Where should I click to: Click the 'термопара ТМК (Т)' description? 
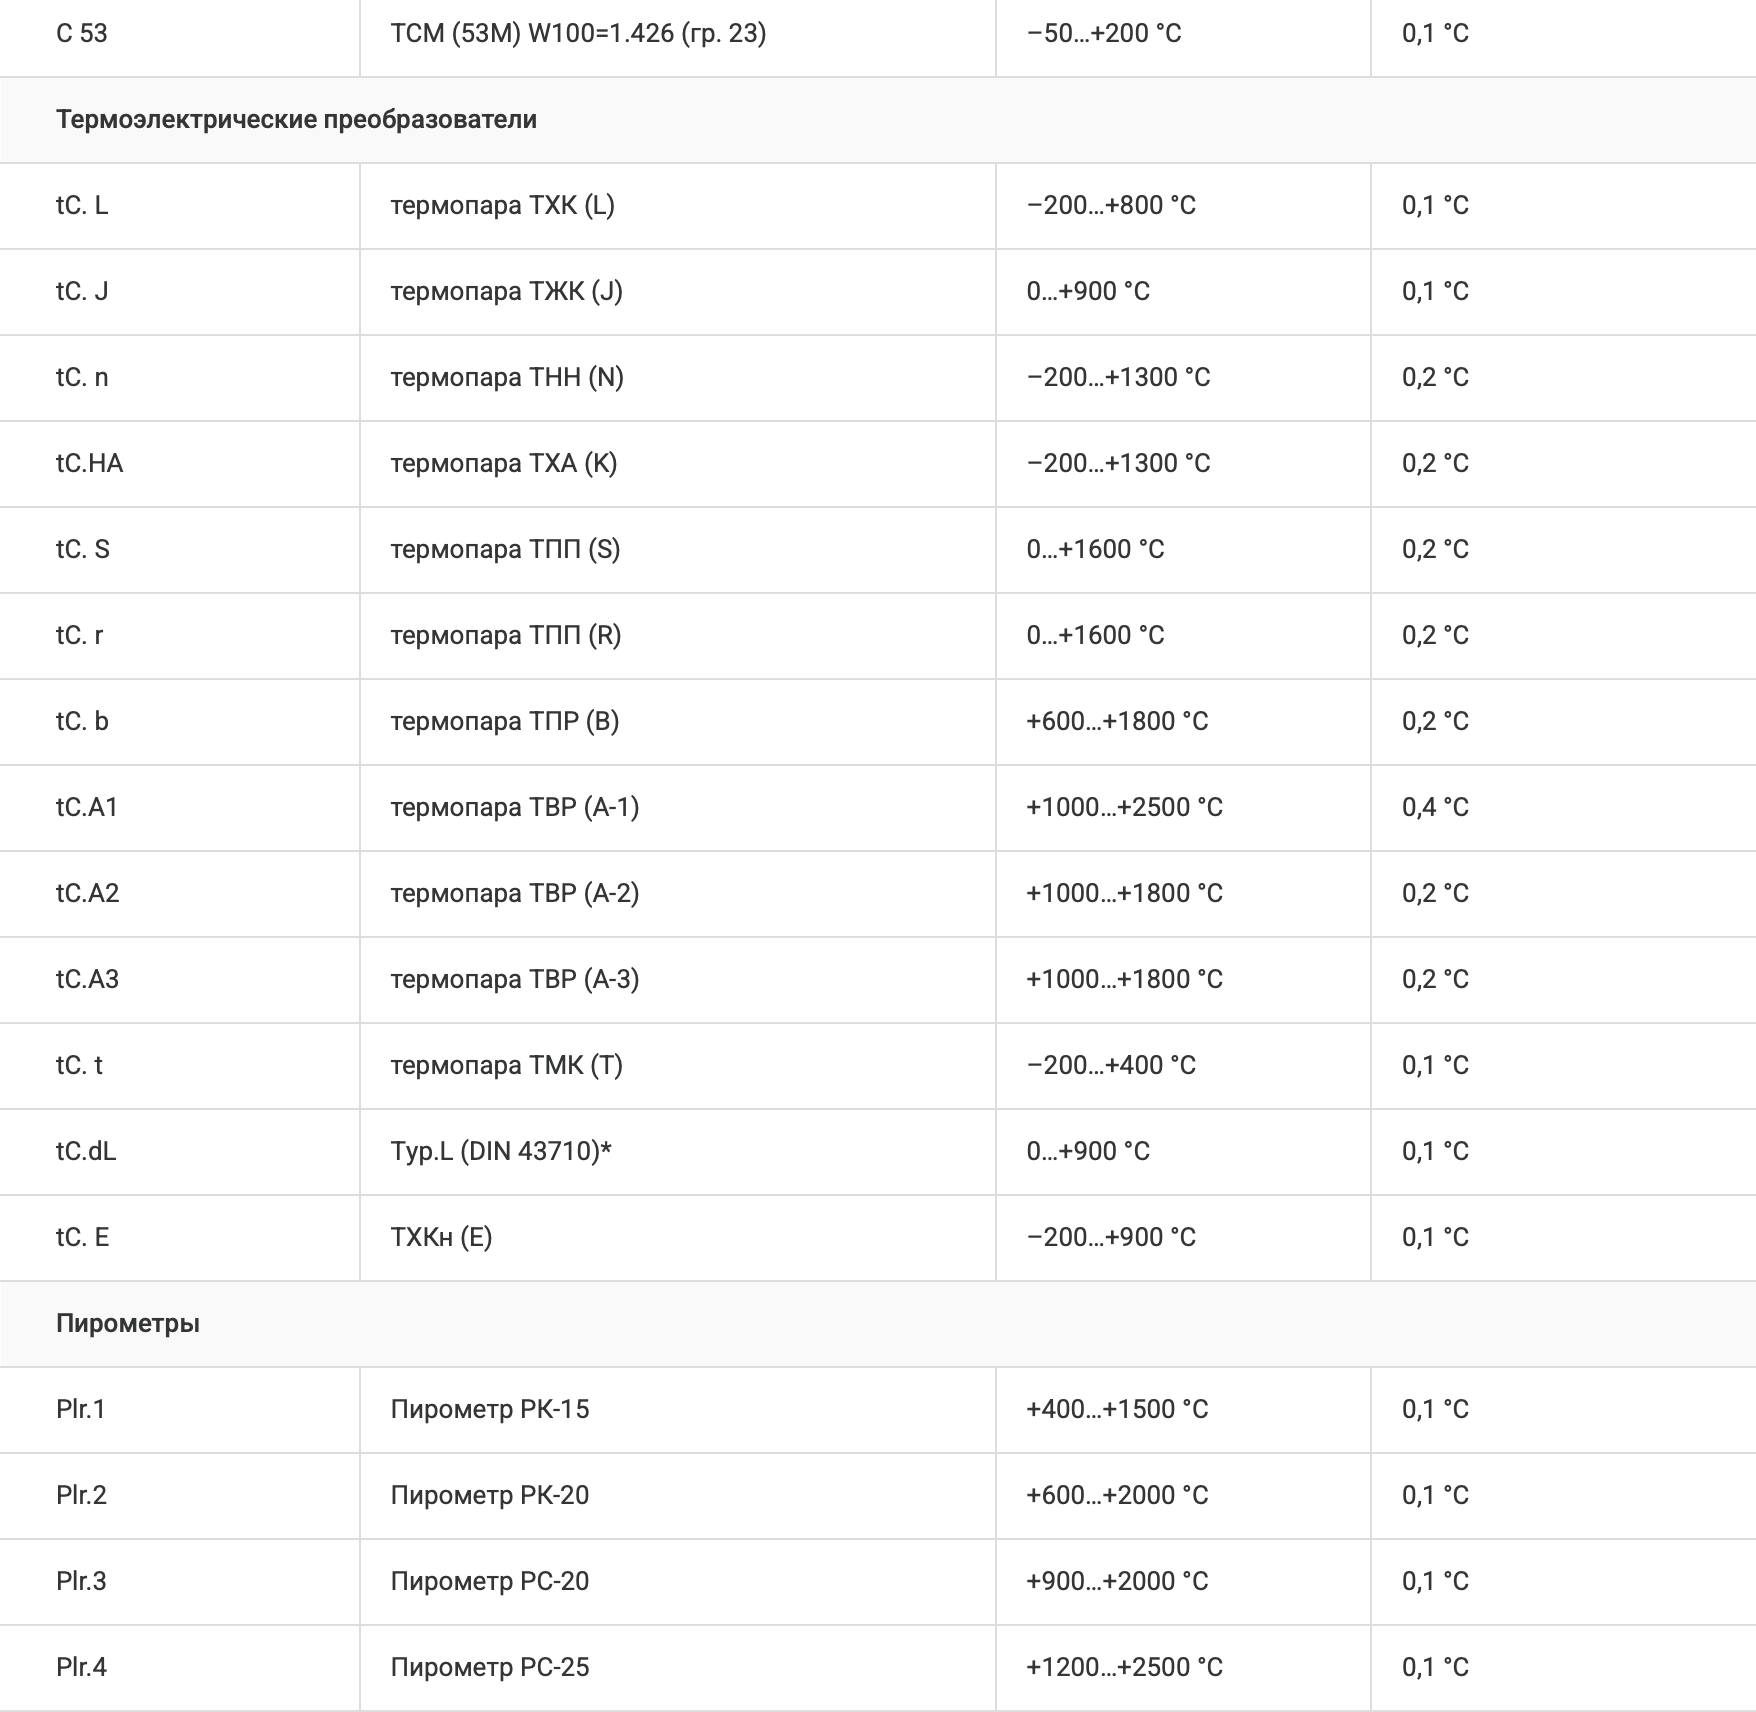(x=506, y=1066)
